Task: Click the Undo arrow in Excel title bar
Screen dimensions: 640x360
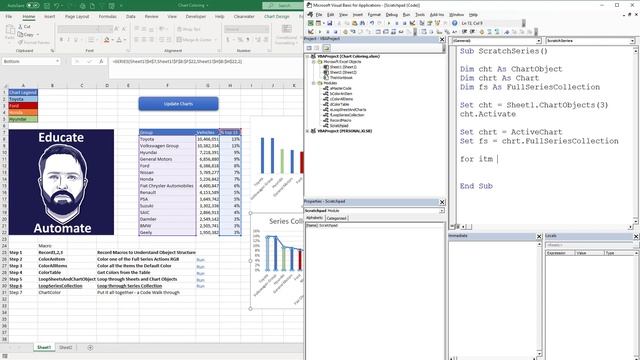Action: click(x=57, y=6)
